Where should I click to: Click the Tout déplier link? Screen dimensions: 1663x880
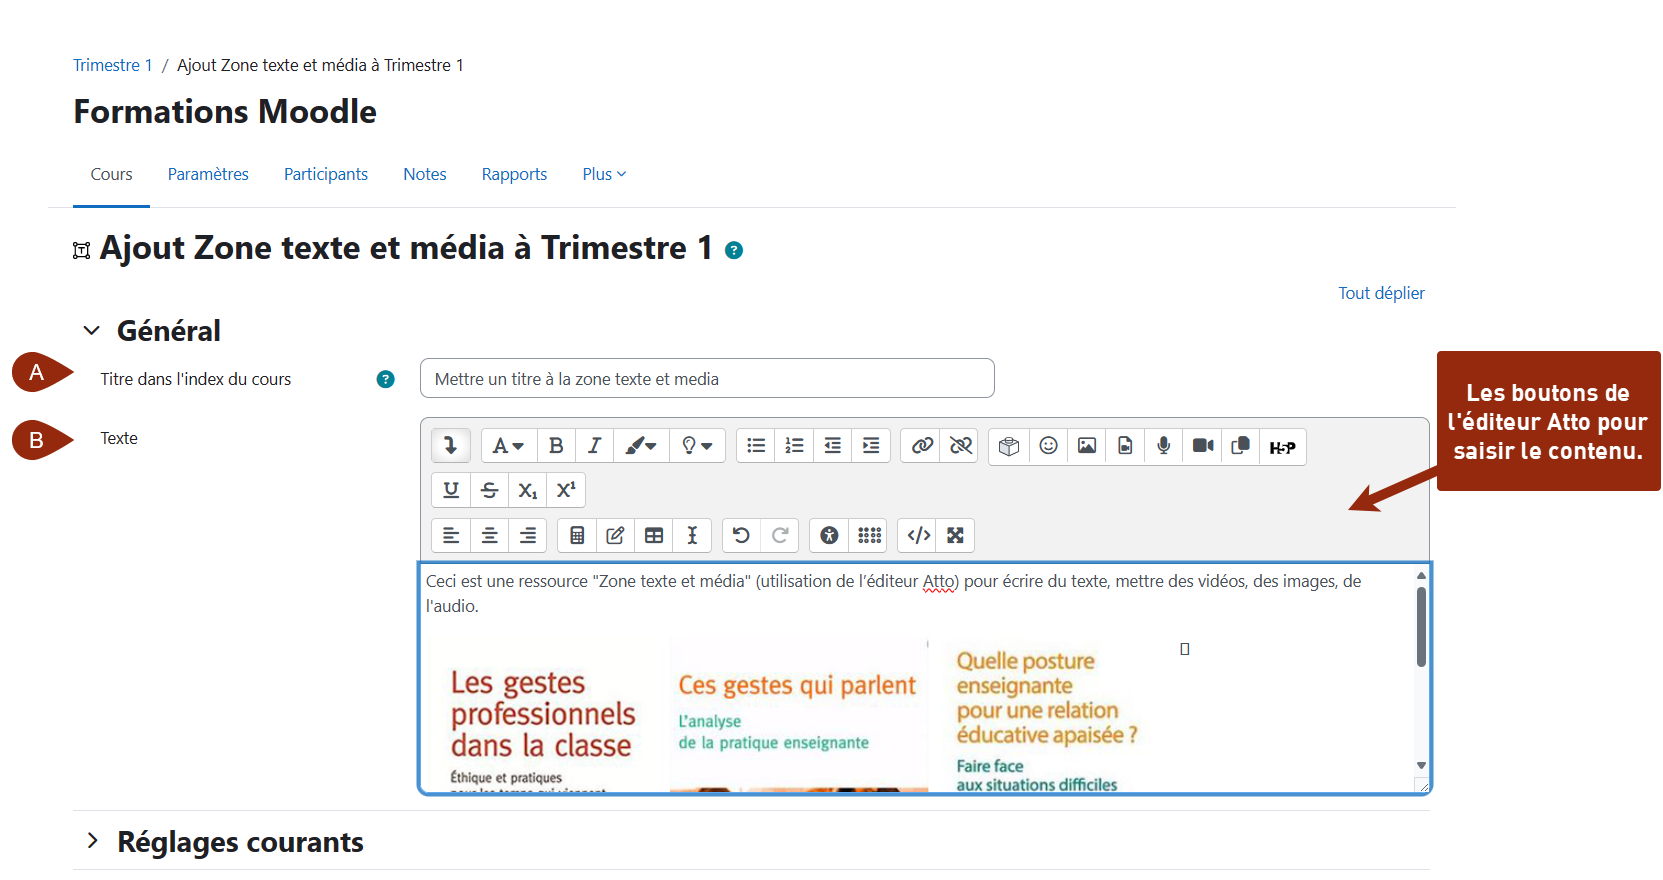point(1381,293)
